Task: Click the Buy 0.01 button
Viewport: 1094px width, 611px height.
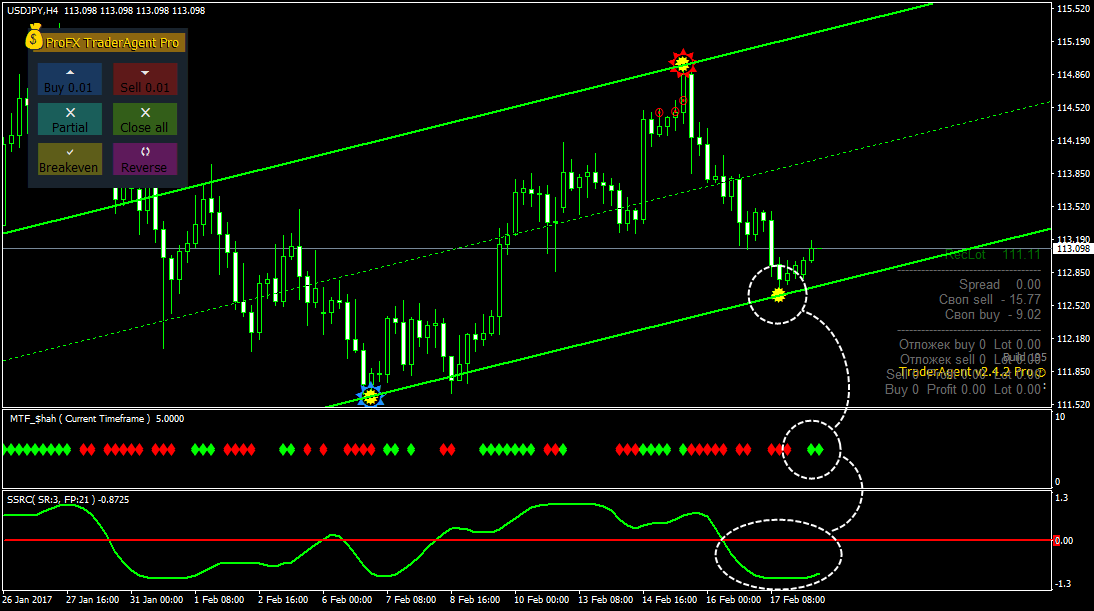Action: coord(70,80)
